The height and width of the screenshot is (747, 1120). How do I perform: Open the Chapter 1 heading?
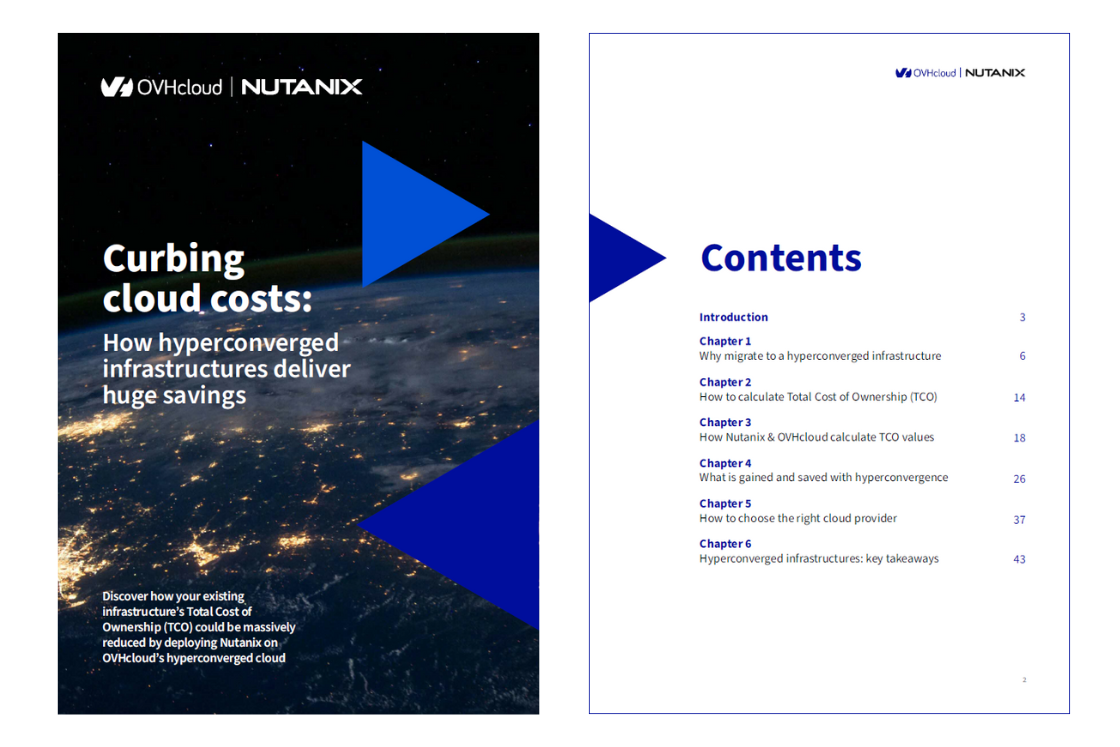tap(725, 341)
